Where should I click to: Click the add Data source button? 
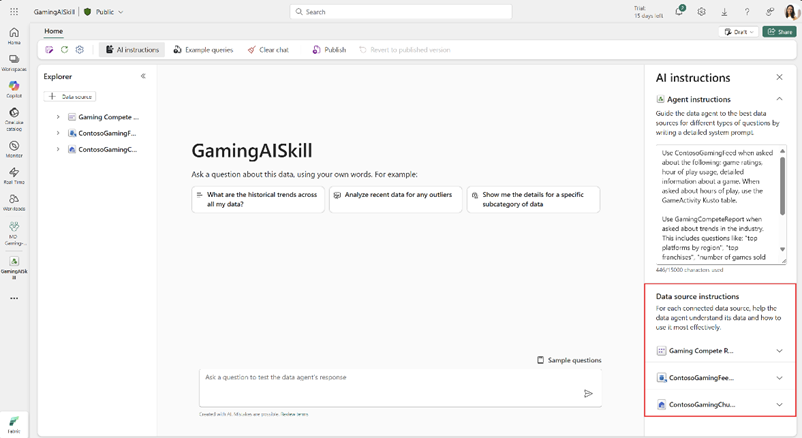click(x=70, y=97)
